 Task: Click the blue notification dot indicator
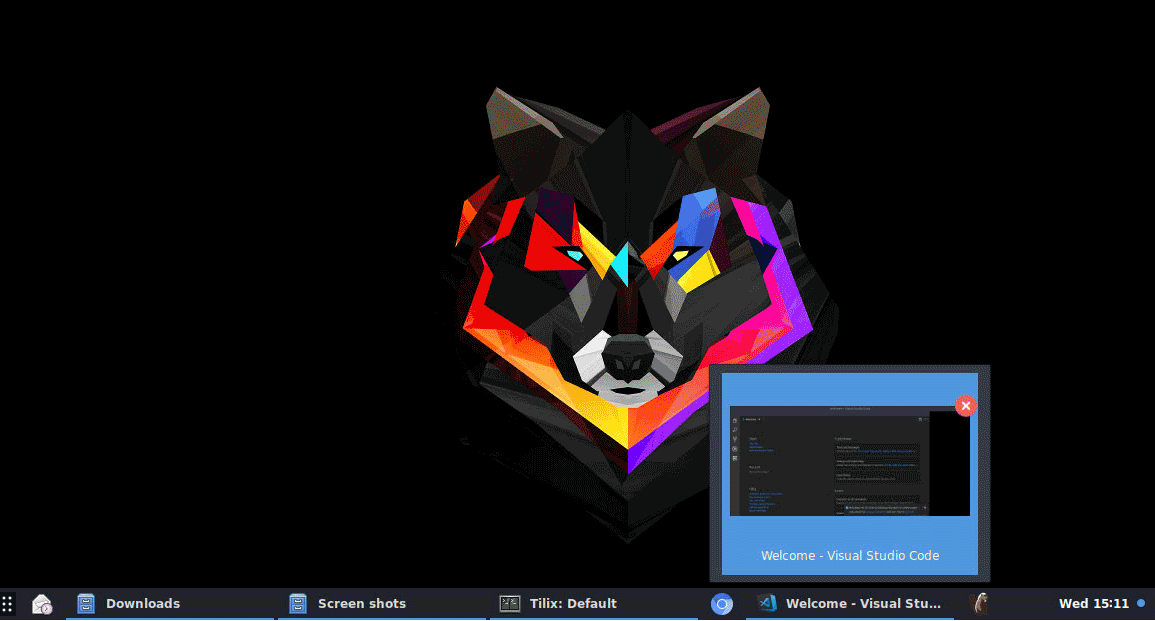tap(1141, 604)
